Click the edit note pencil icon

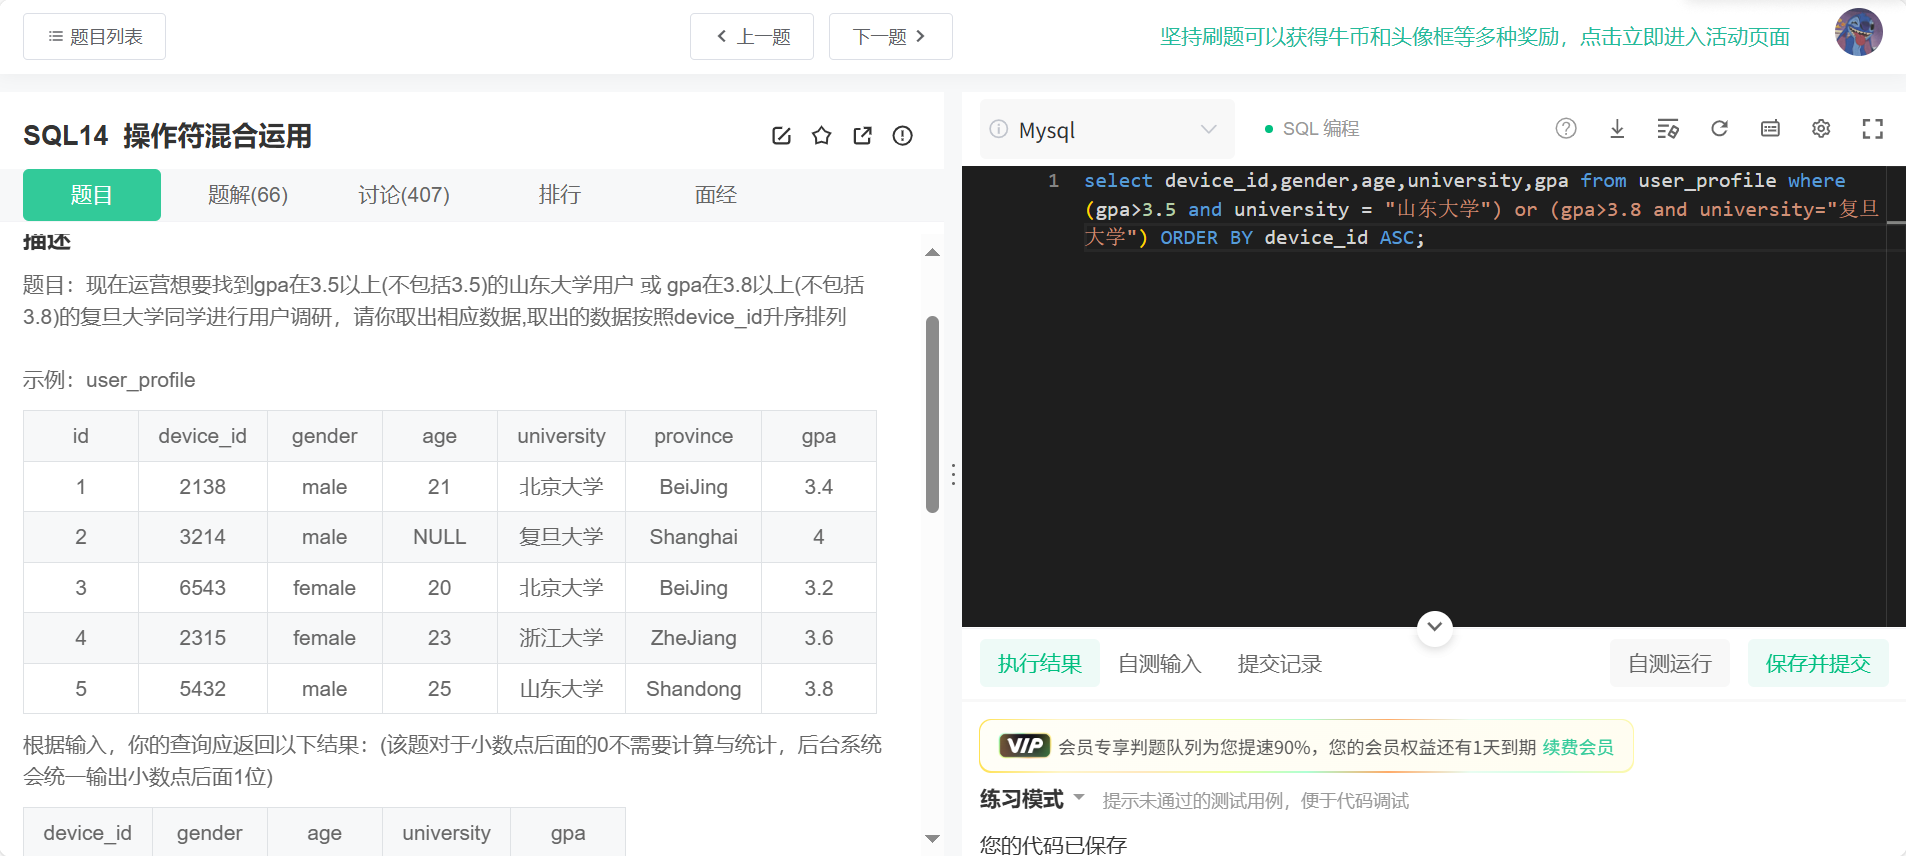(x=782, y=136)
